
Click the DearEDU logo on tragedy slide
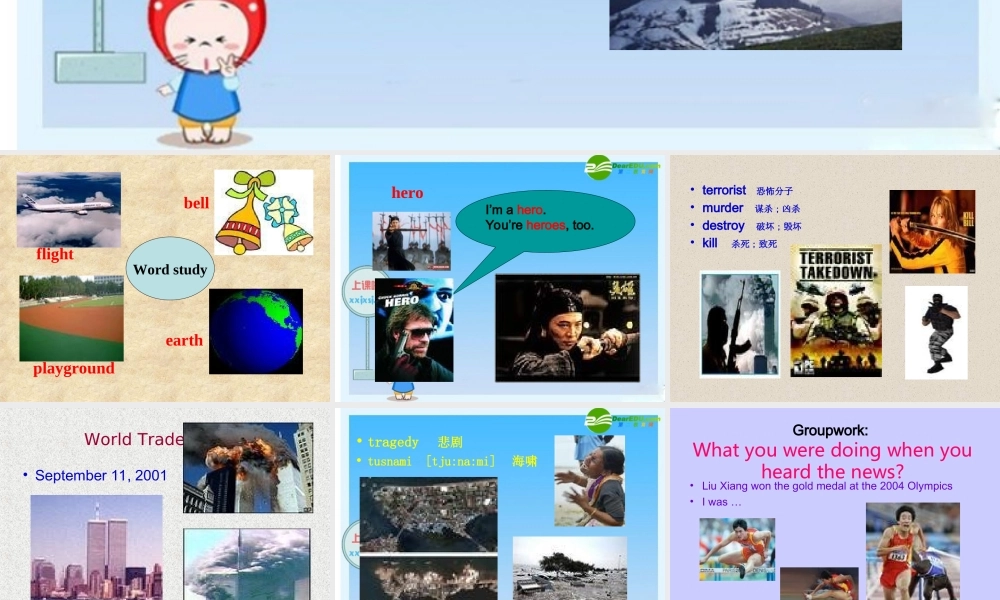tap(622, 420)
